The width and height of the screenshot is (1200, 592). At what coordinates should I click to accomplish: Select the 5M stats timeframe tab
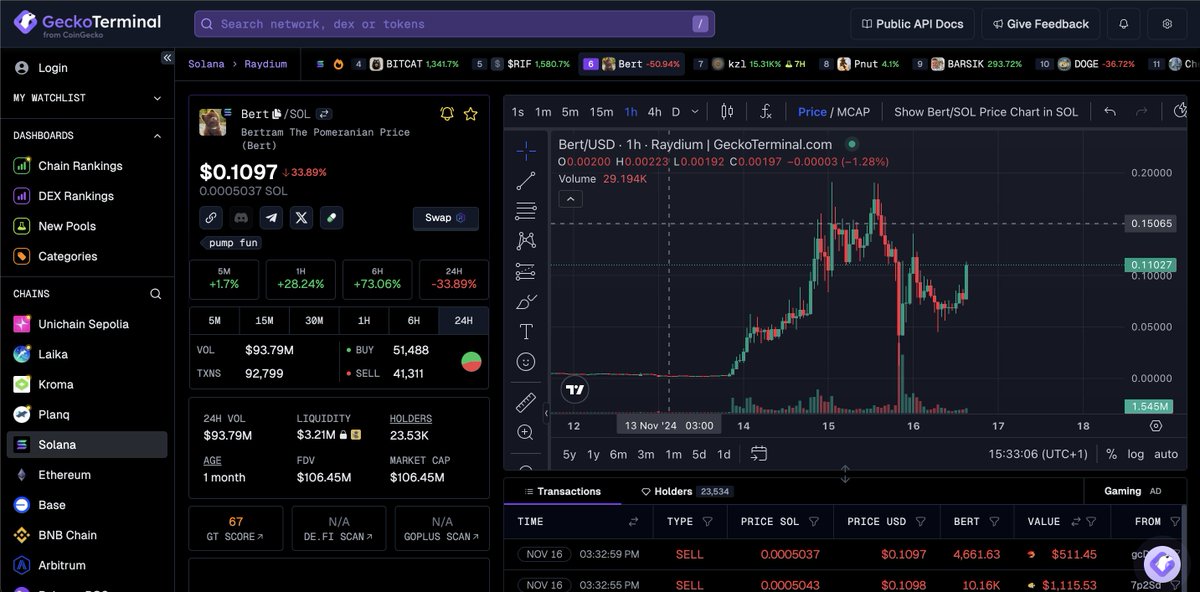[215, 320]
